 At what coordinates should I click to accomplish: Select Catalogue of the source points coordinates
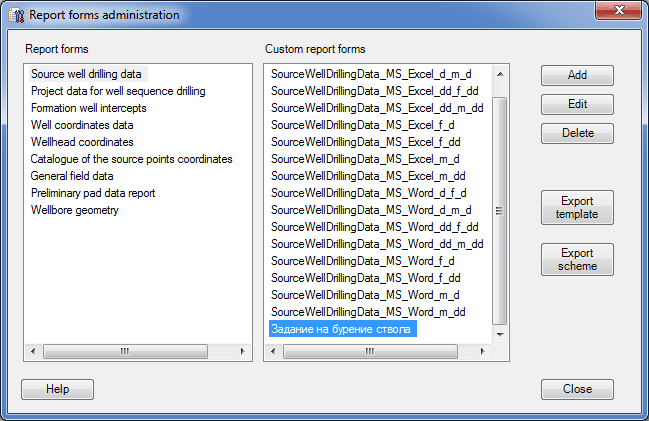coord(131,159)
